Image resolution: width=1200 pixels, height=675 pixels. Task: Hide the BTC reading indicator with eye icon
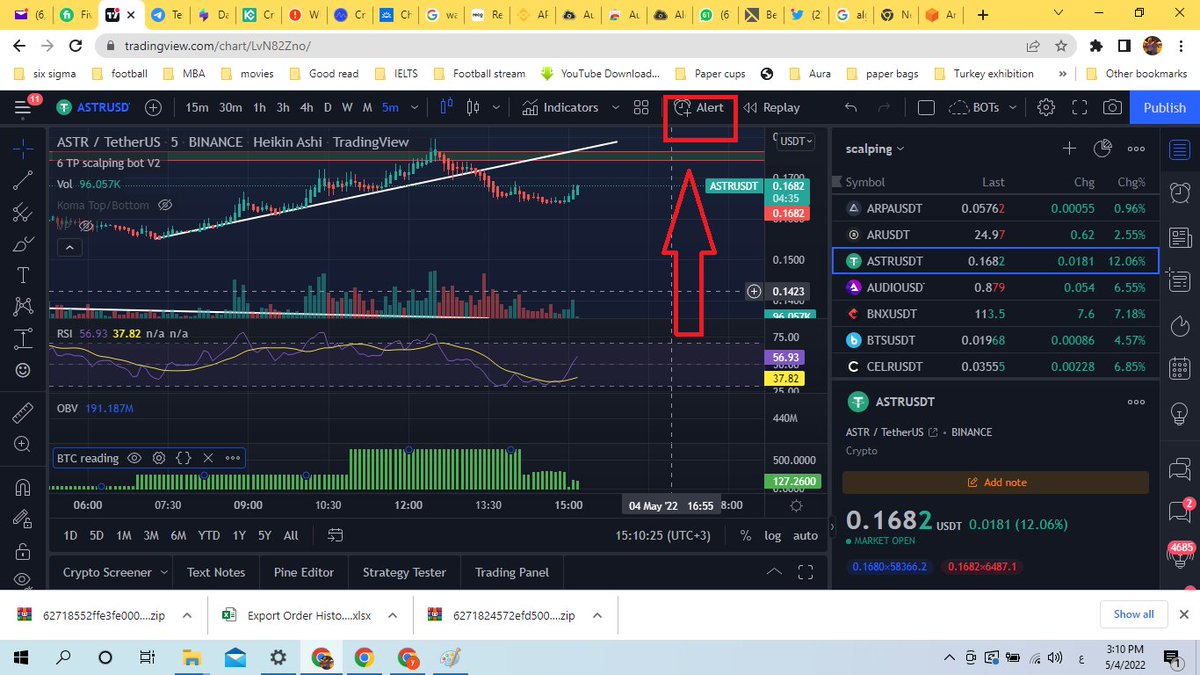pos(136,458)
